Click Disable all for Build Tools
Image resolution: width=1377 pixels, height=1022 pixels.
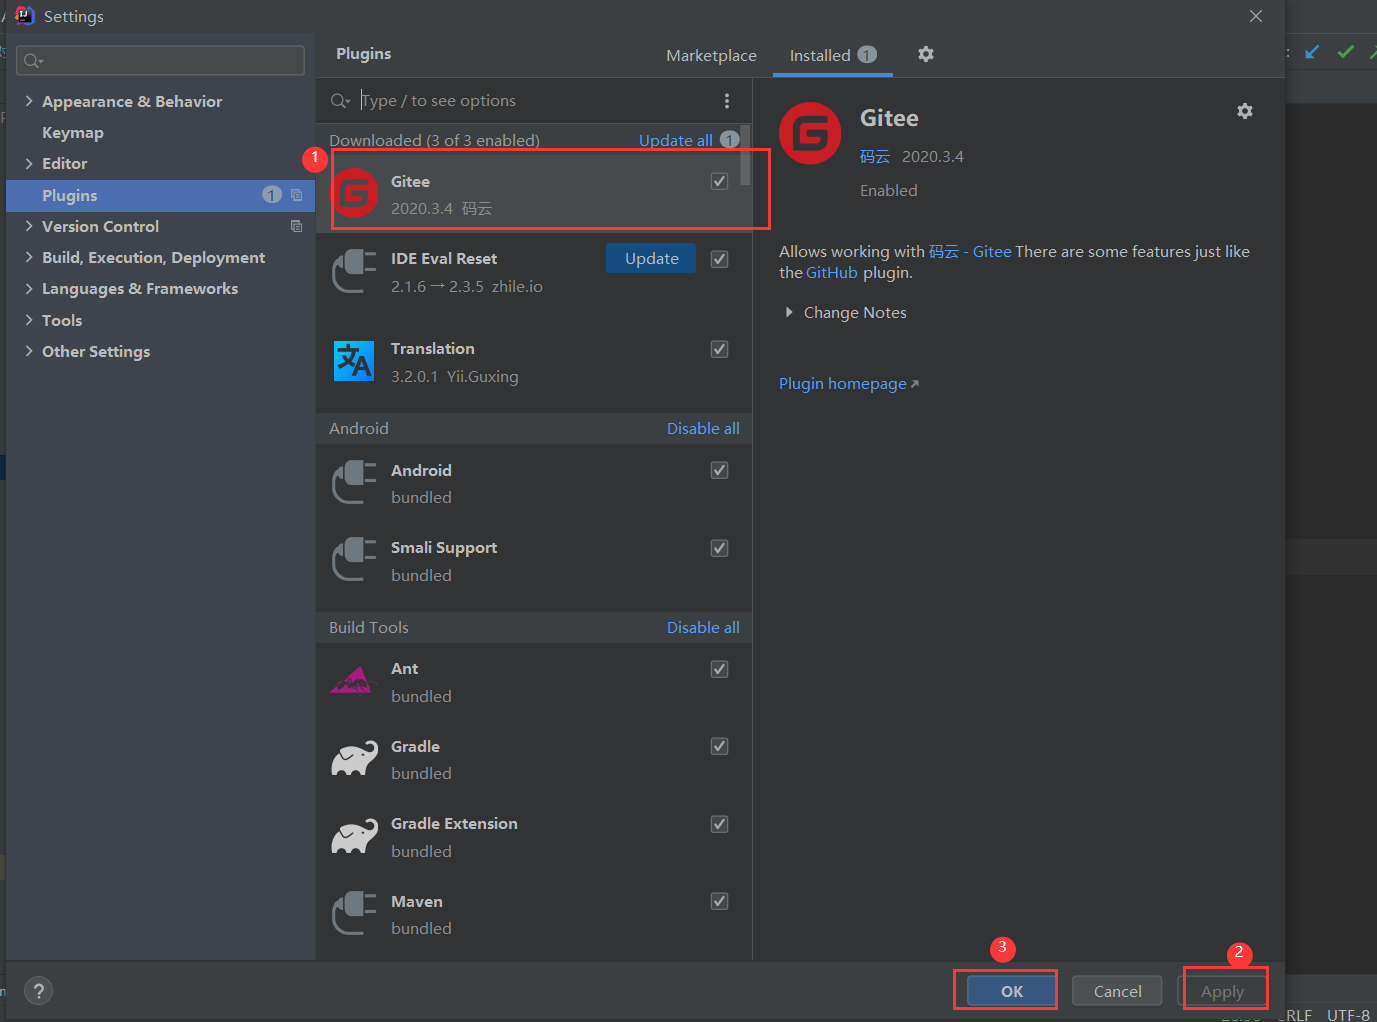tap(703, 627)
